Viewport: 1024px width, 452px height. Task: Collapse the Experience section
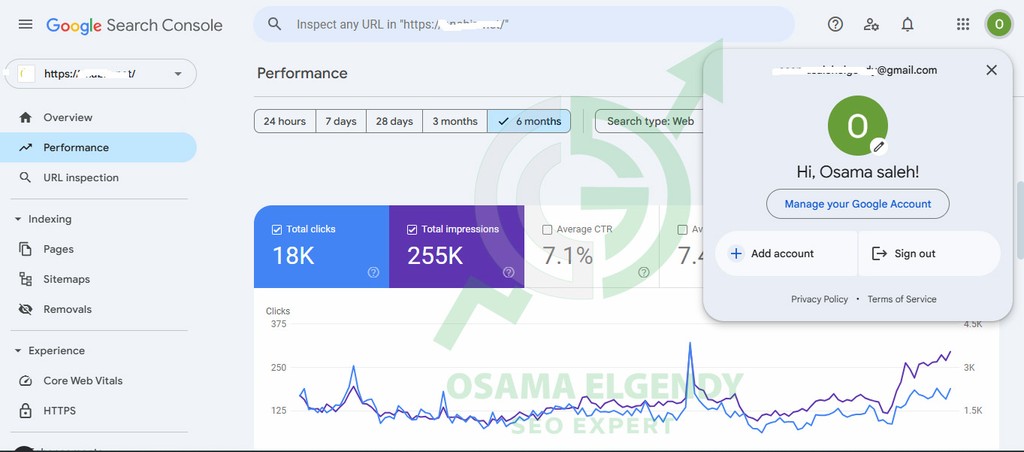tap(17, 351)
